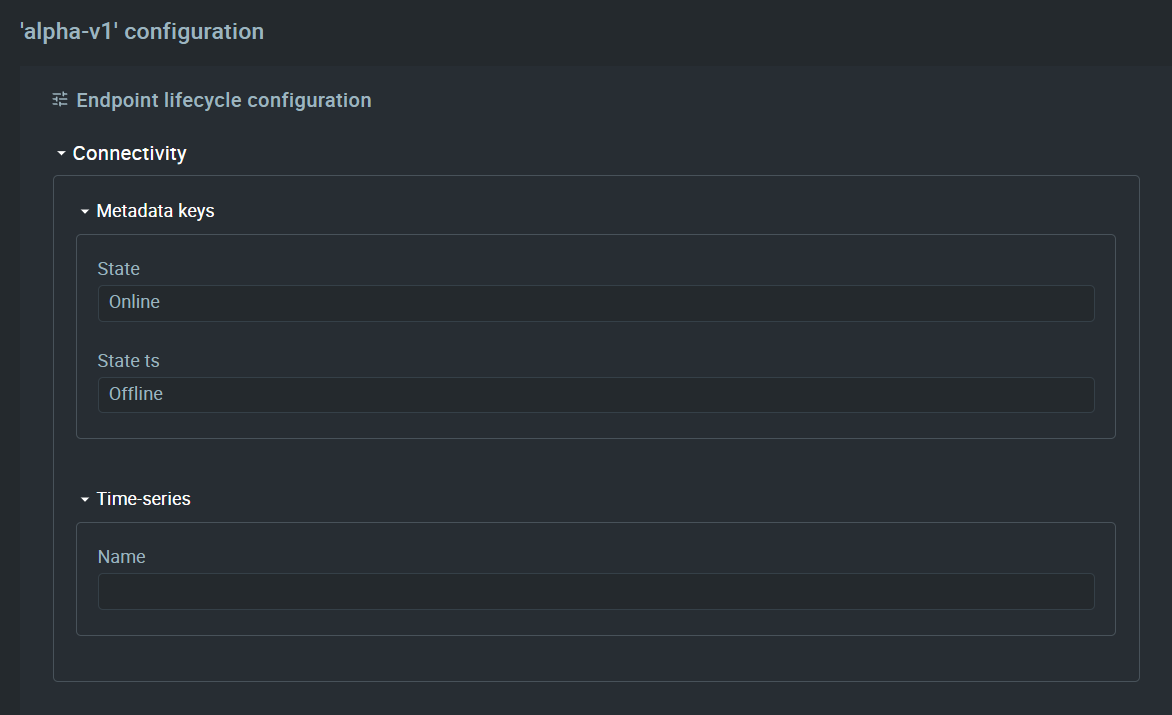Screen dimensions: 1172x715
Task: Focus the State ts field containing Offline
Action: pos(596,394)
